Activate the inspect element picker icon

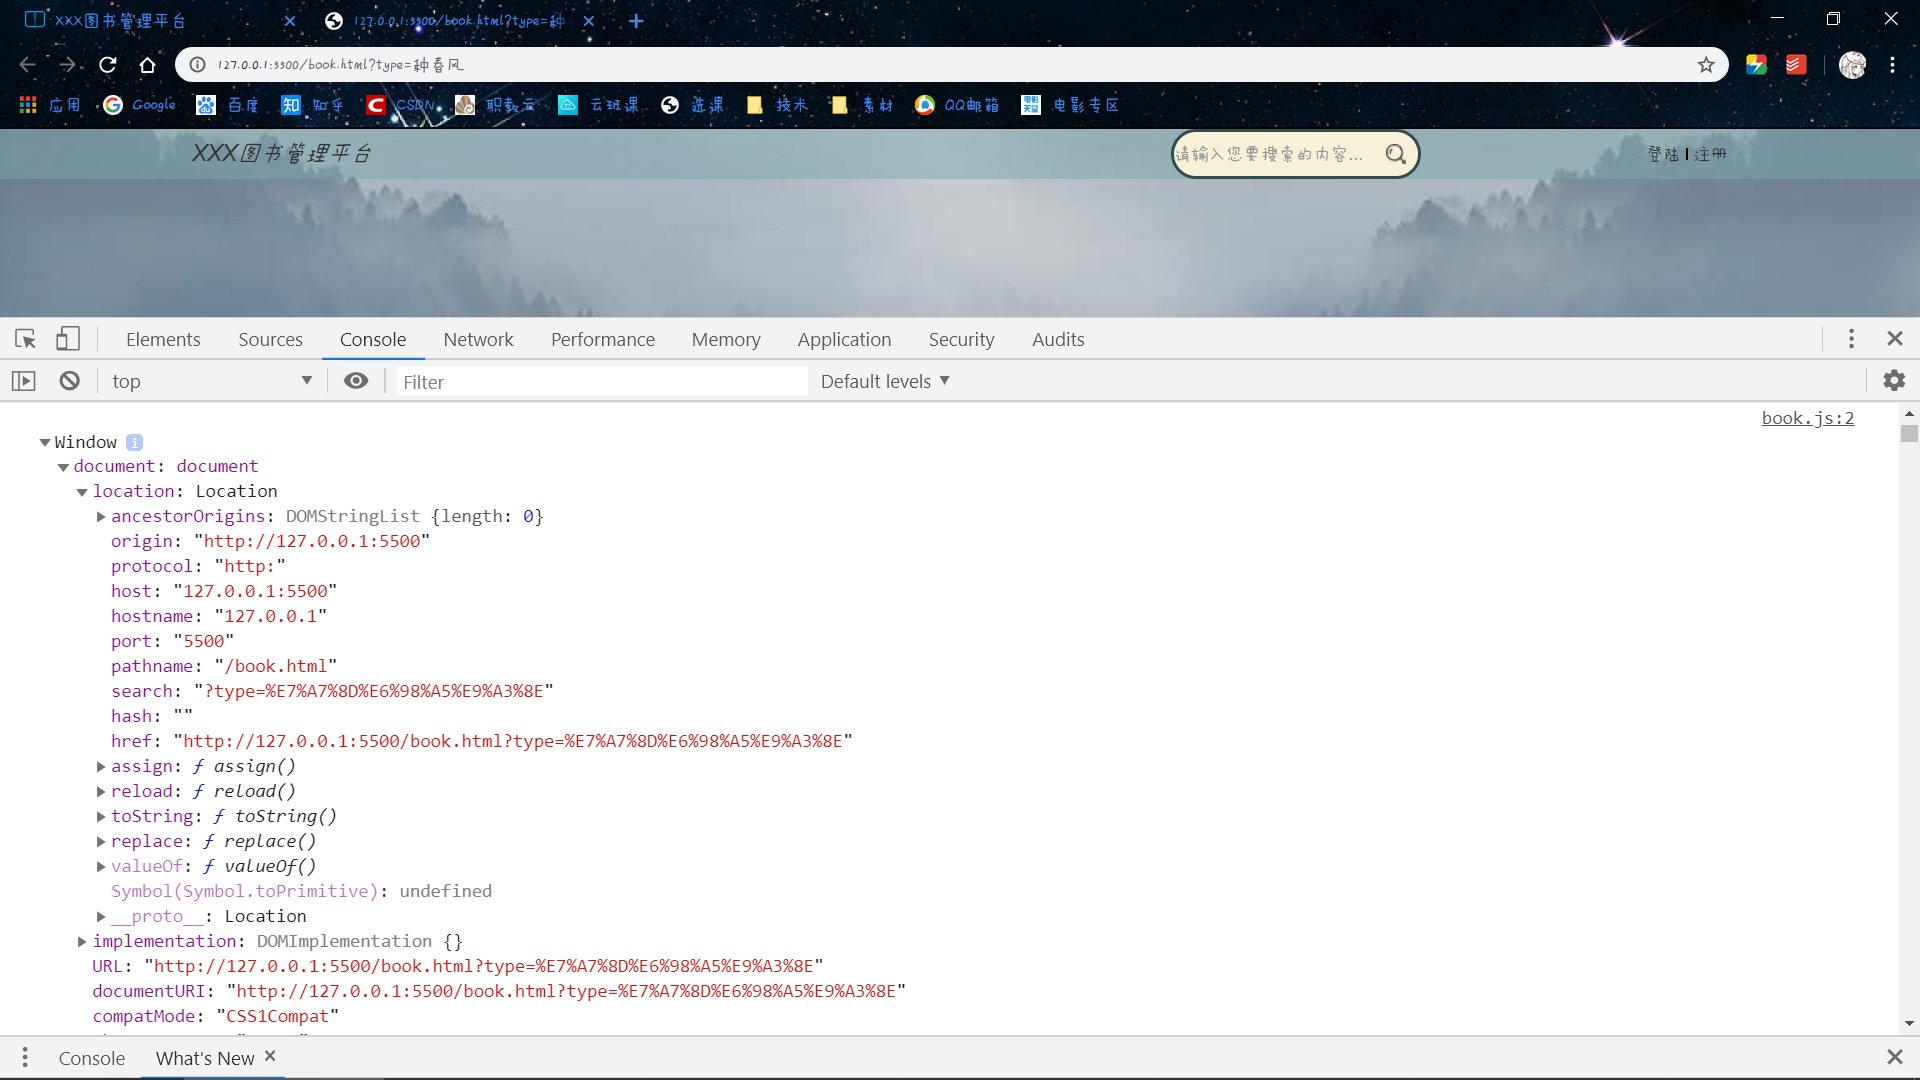pyautogui.click(x=26, y=339)
